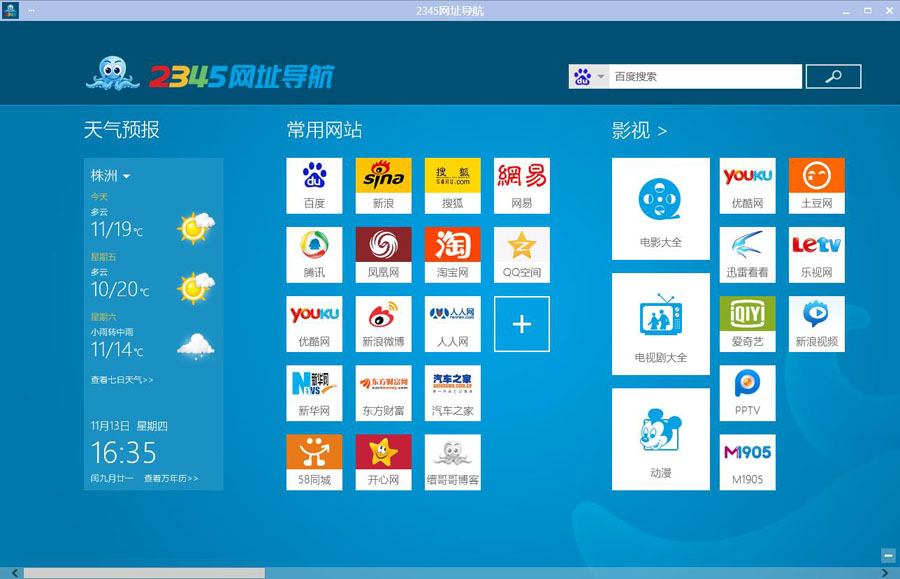Open 优酷网 tile in 常用网站 section
The height and width of the screenshot is (579, 900).
[314, 324]
